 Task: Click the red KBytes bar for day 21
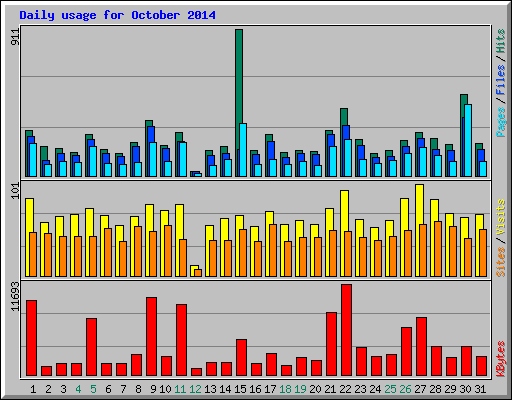331,344
